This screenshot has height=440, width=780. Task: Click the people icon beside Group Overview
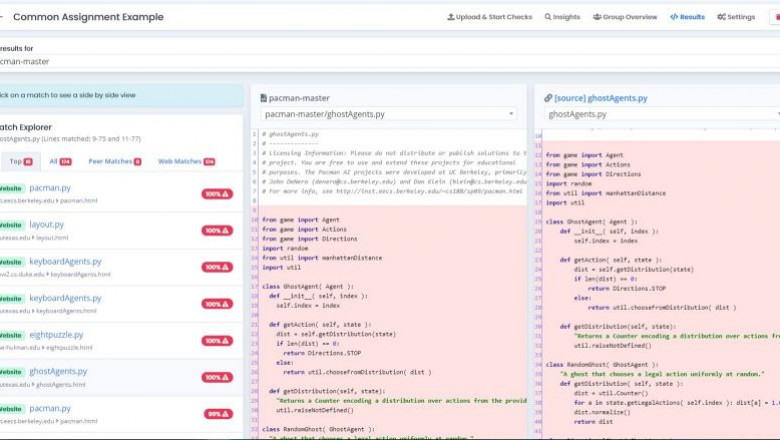click(x=597, y=17)
